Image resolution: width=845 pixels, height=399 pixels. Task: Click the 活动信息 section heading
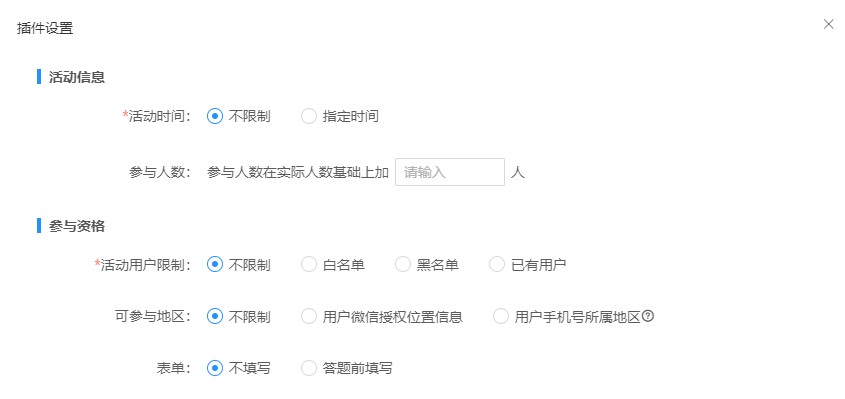pos(77,77)
